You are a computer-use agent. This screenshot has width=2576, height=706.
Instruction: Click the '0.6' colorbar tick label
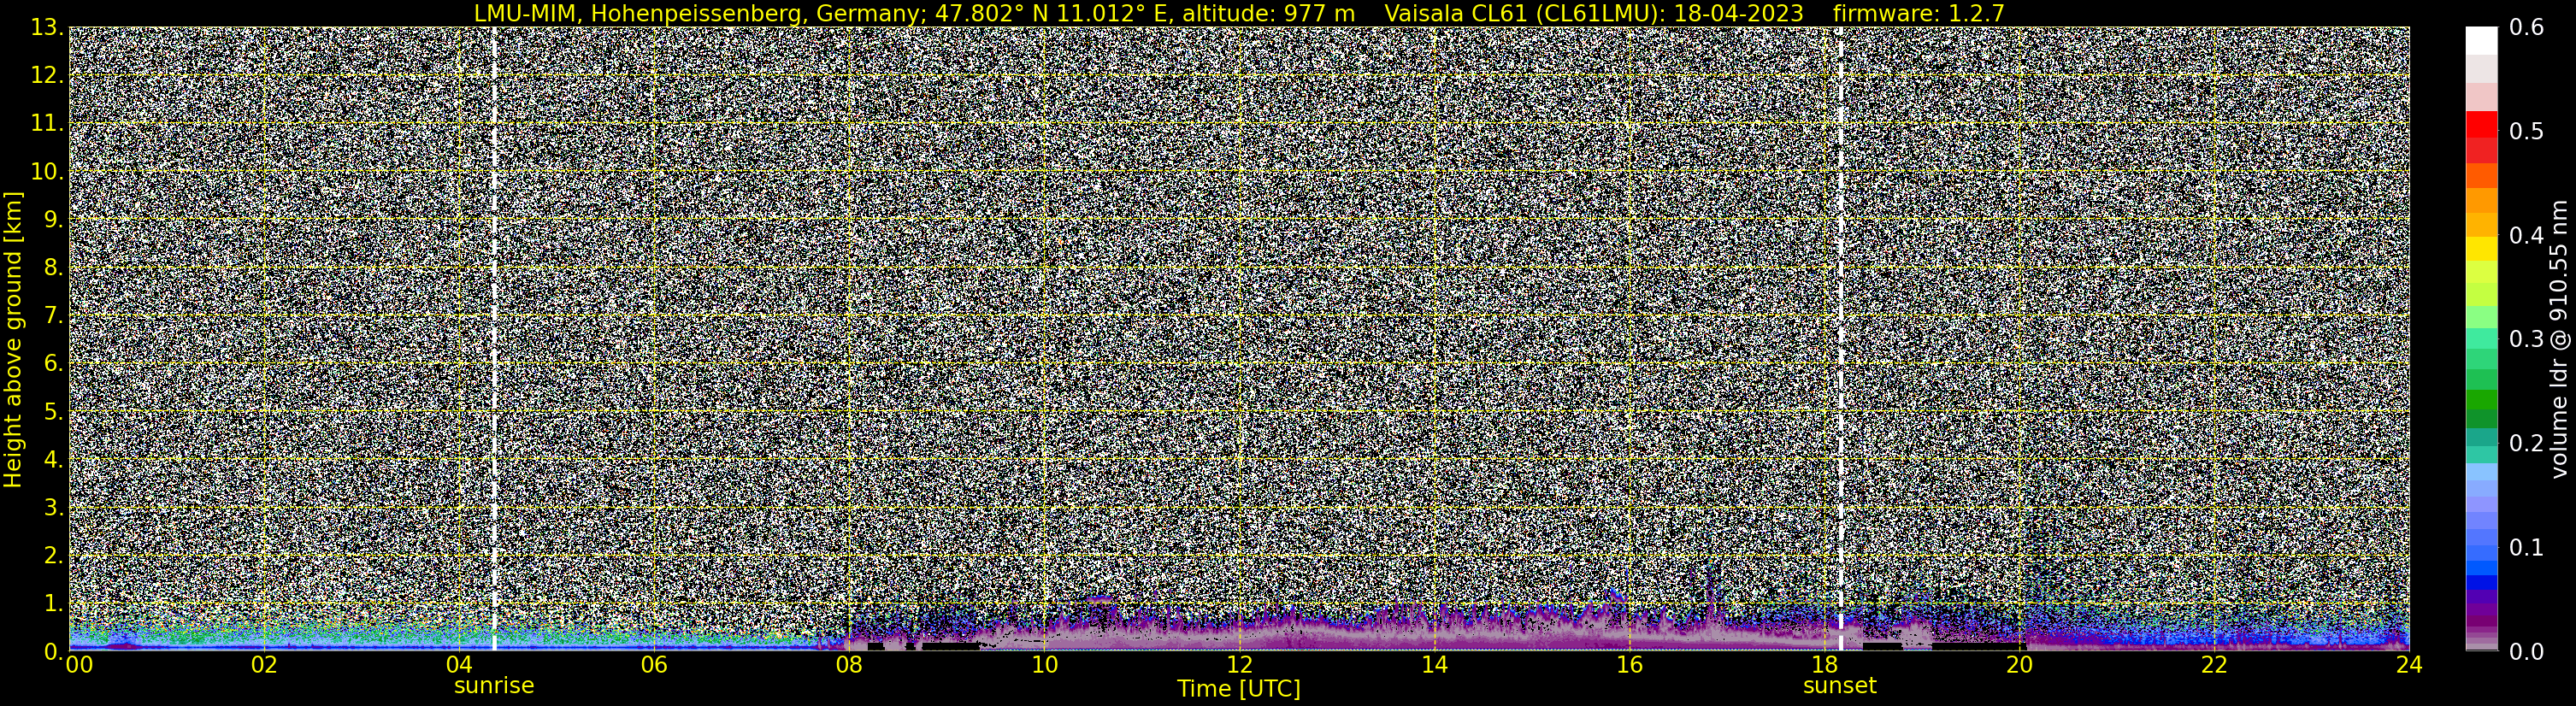(x=2527, y=28)
